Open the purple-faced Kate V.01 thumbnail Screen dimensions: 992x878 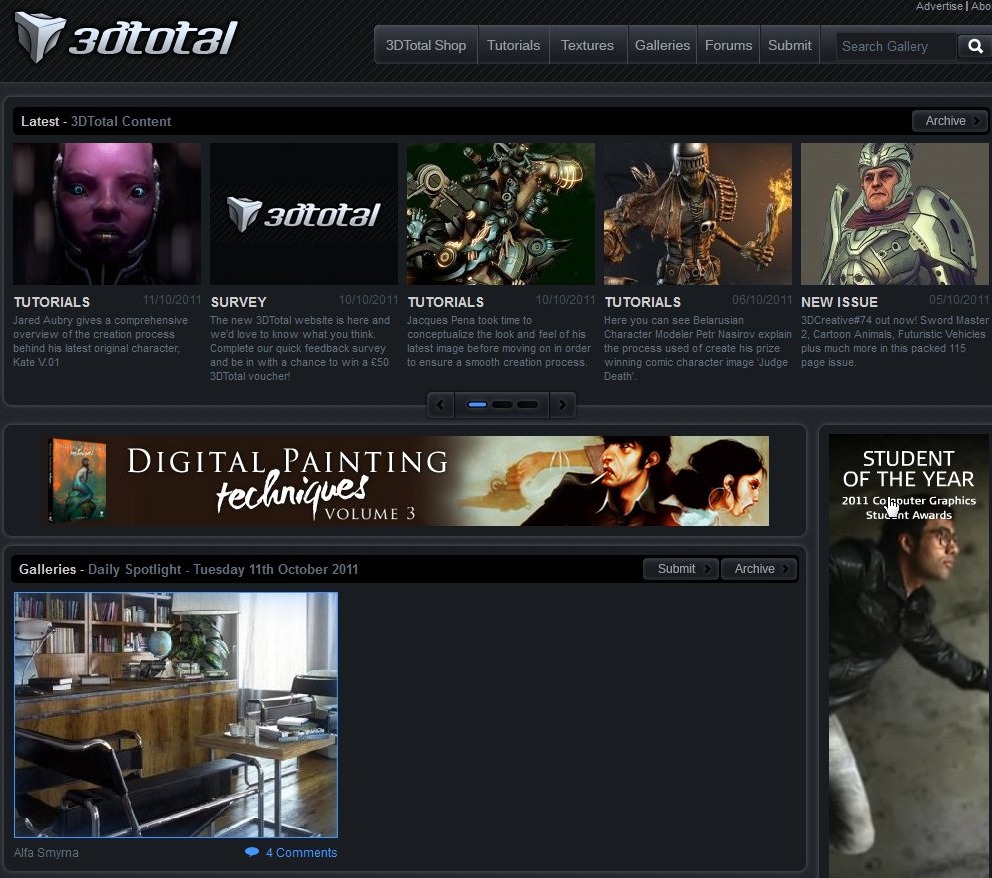[x=107, y=214]
